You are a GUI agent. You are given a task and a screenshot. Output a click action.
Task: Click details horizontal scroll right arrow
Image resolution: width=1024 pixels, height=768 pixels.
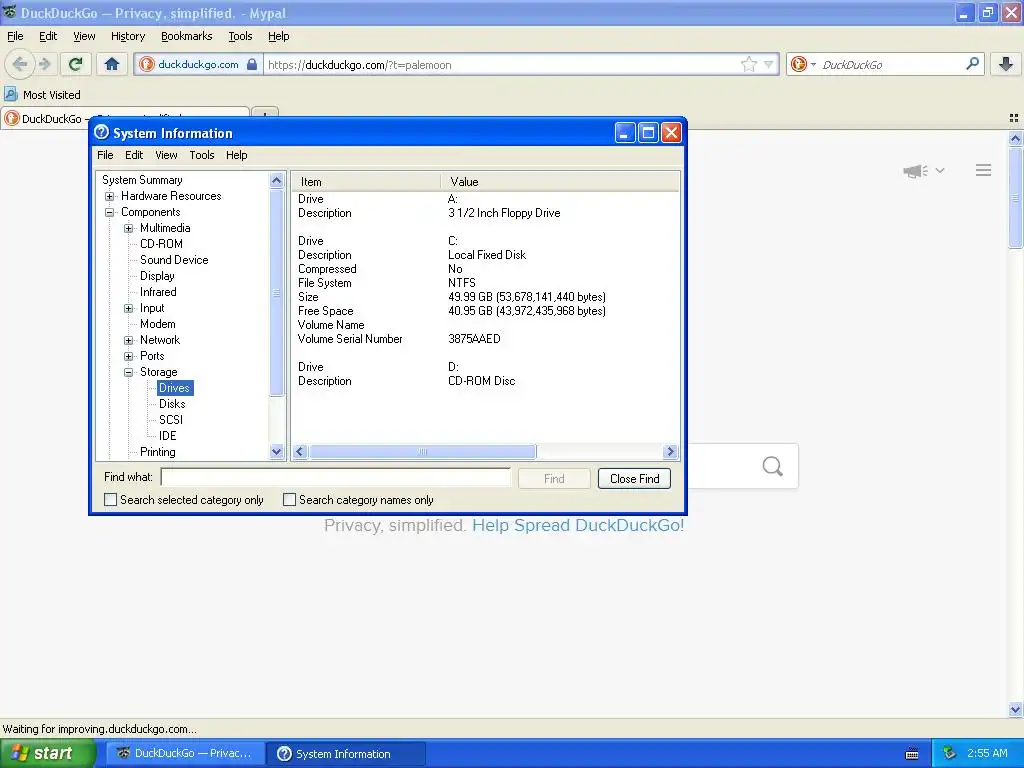coord(670,451)
